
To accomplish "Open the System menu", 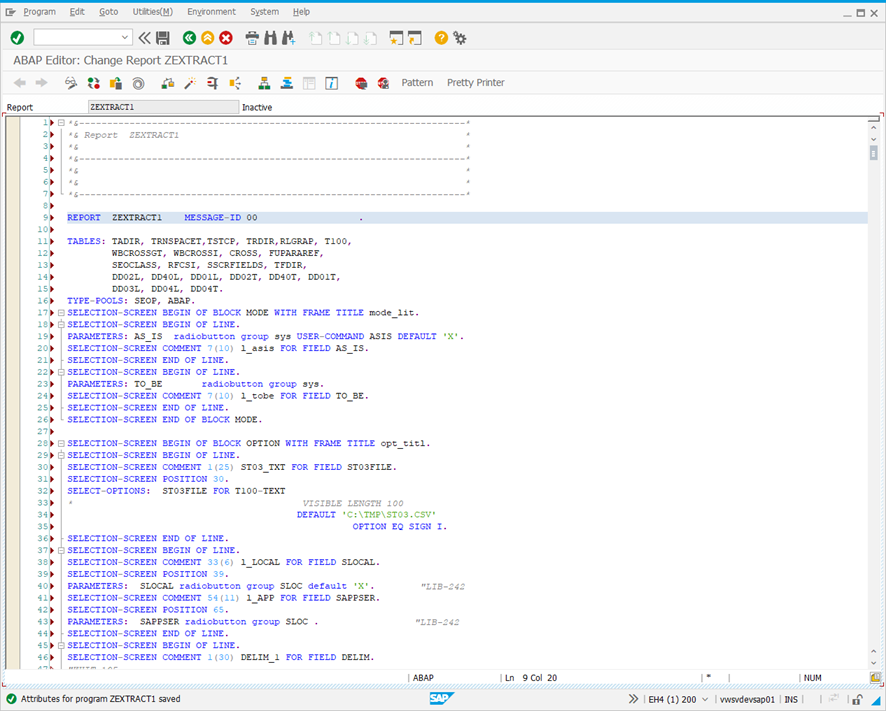I will point(264,11).
